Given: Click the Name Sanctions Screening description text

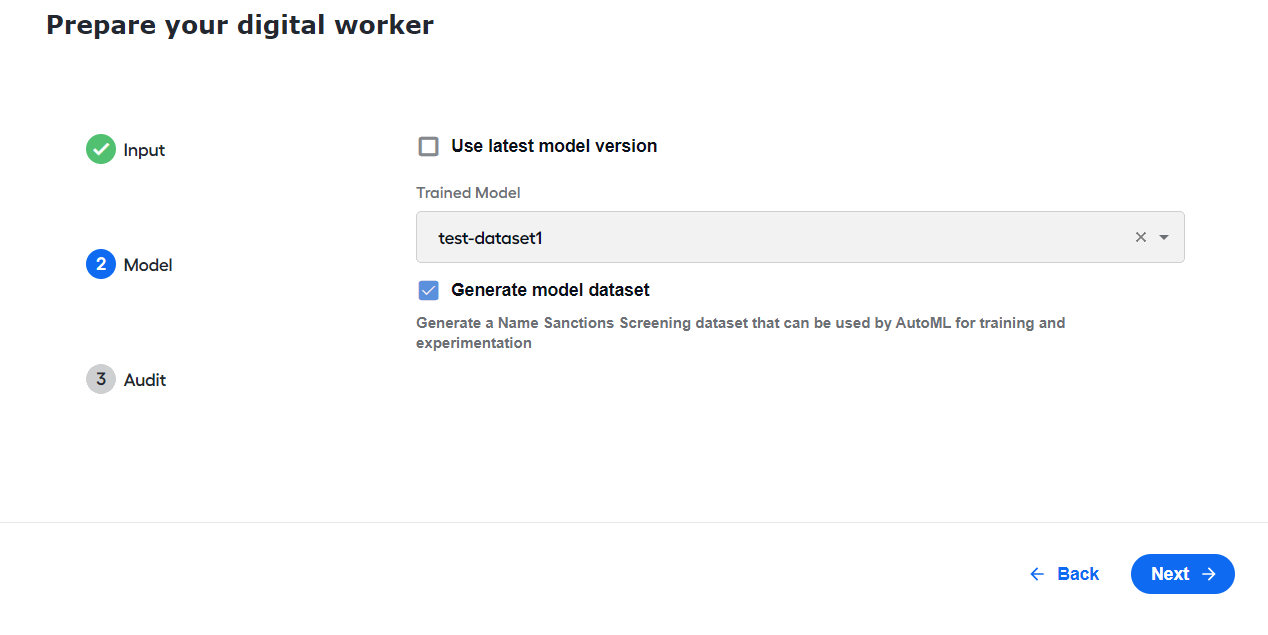Looking at the screenshot, I should coord(741,333).
